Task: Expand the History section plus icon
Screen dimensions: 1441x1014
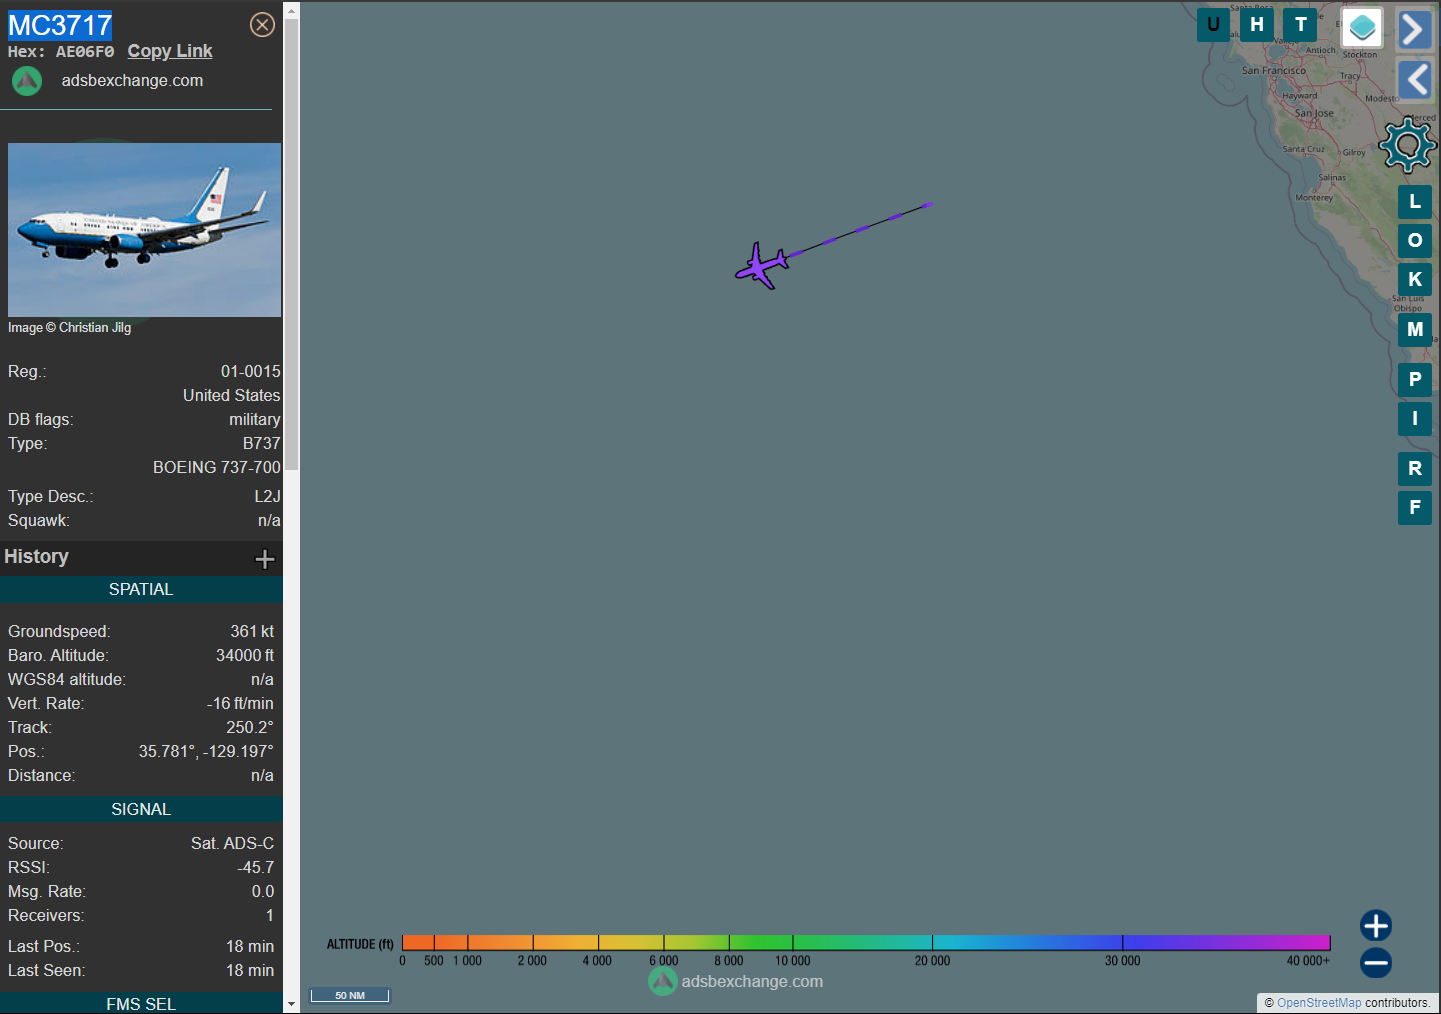Action: point(265,559)
